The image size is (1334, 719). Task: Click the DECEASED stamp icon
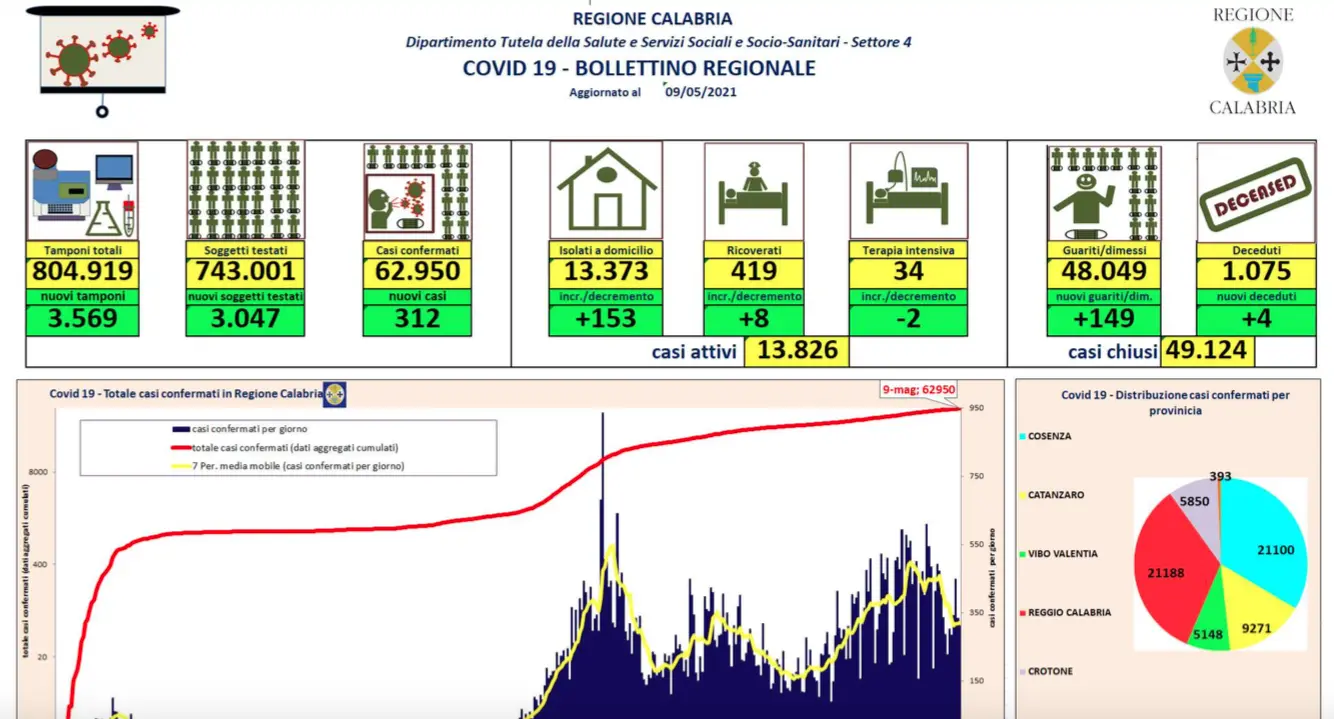[x=1254, y=193]
